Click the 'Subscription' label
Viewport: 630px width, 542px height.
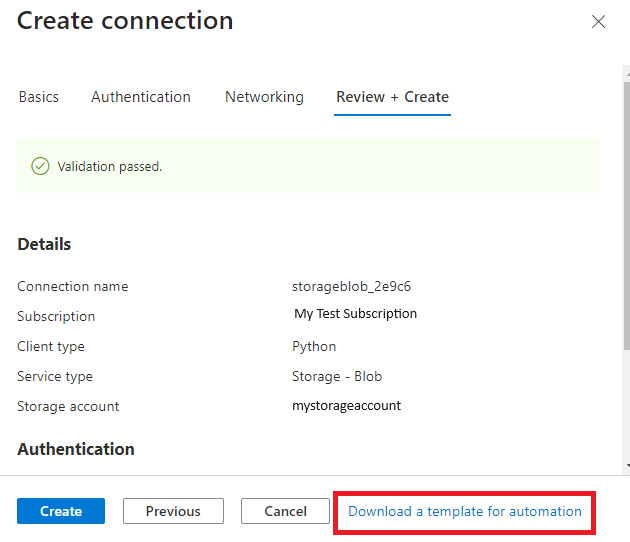[x=56, y=317]
